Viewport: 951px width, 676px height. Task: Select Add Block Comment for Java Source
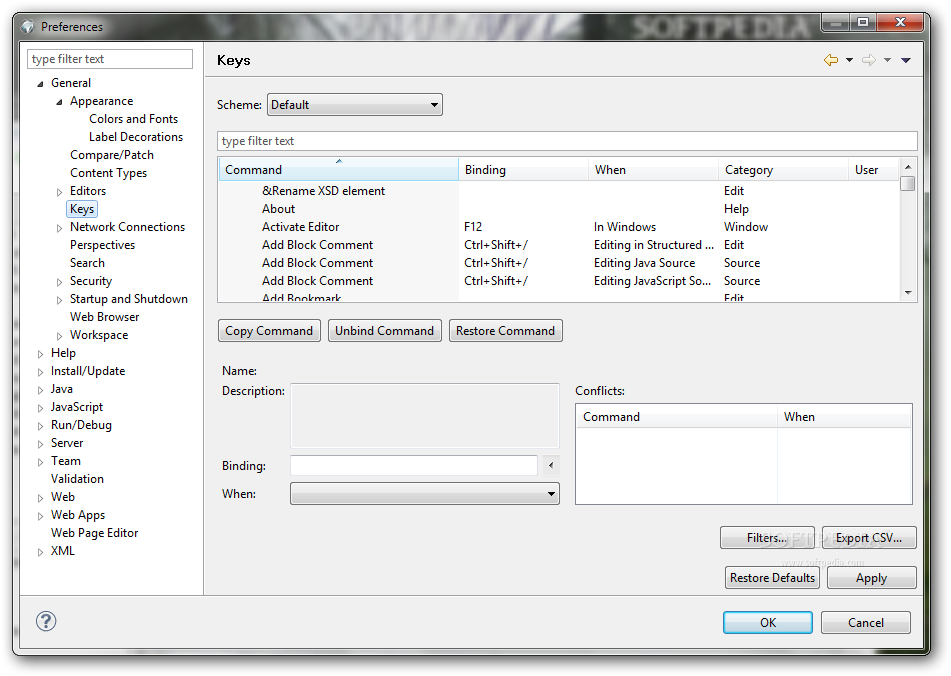pos(558,263)
